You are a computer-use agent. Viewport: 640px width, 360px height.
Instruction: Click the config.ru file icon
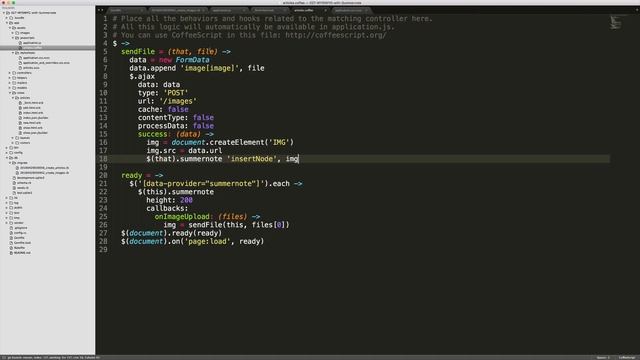pos(11,233)
